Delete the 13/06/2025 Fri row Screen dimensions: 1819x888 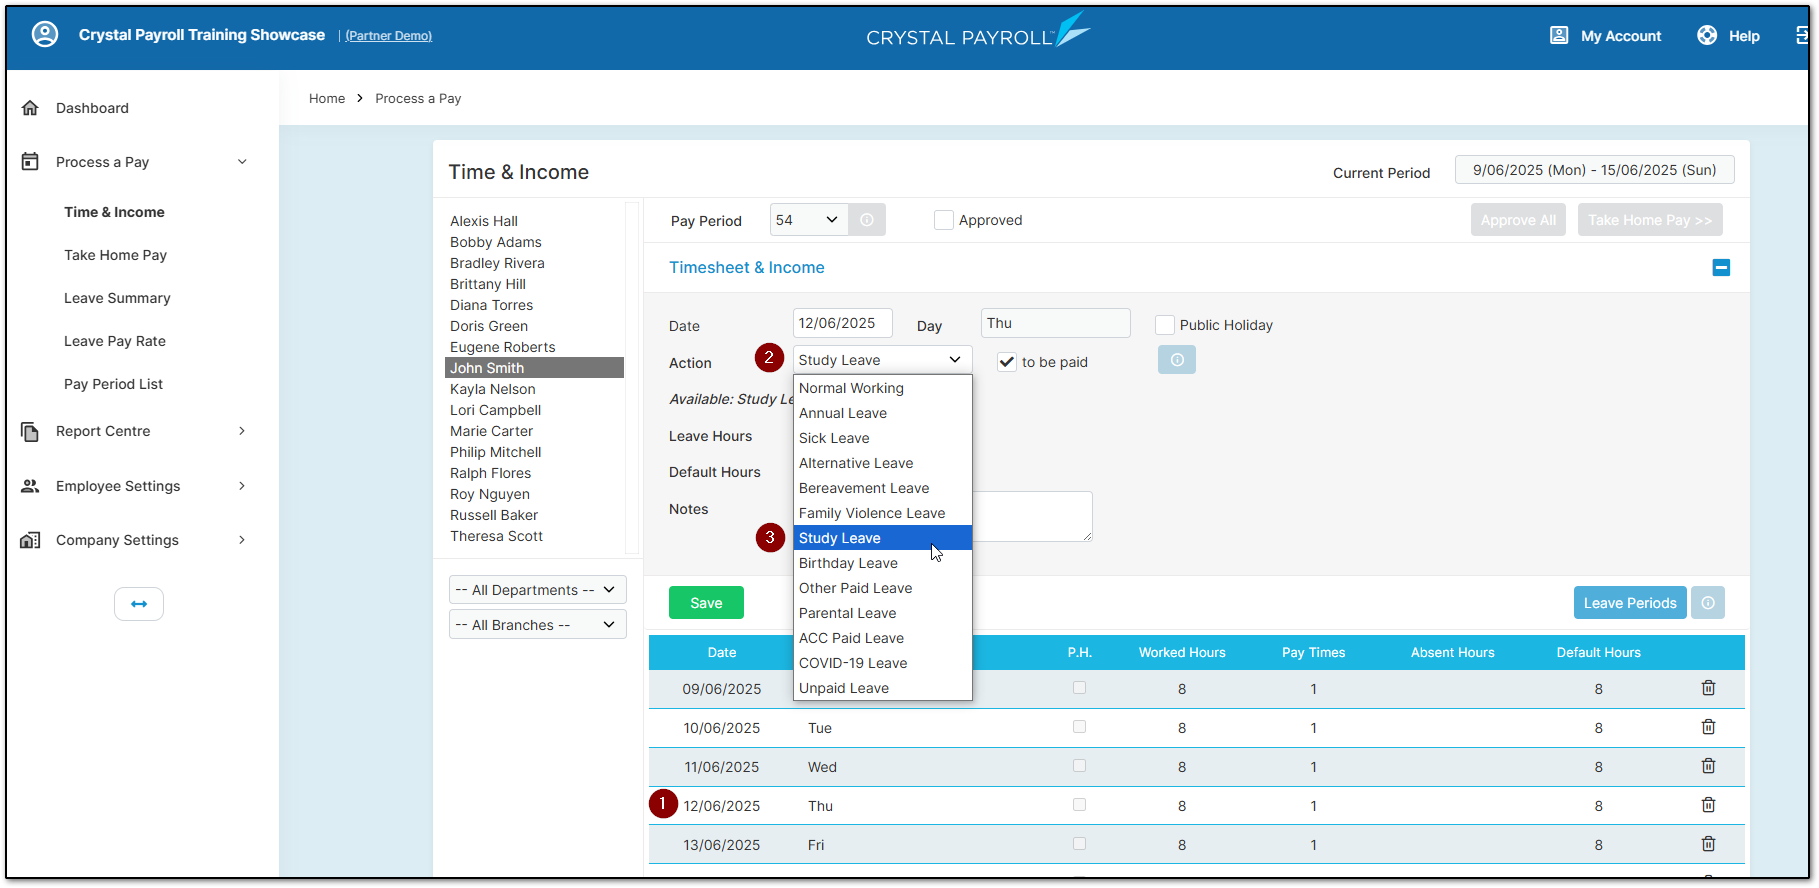(x=1708, y=844)
